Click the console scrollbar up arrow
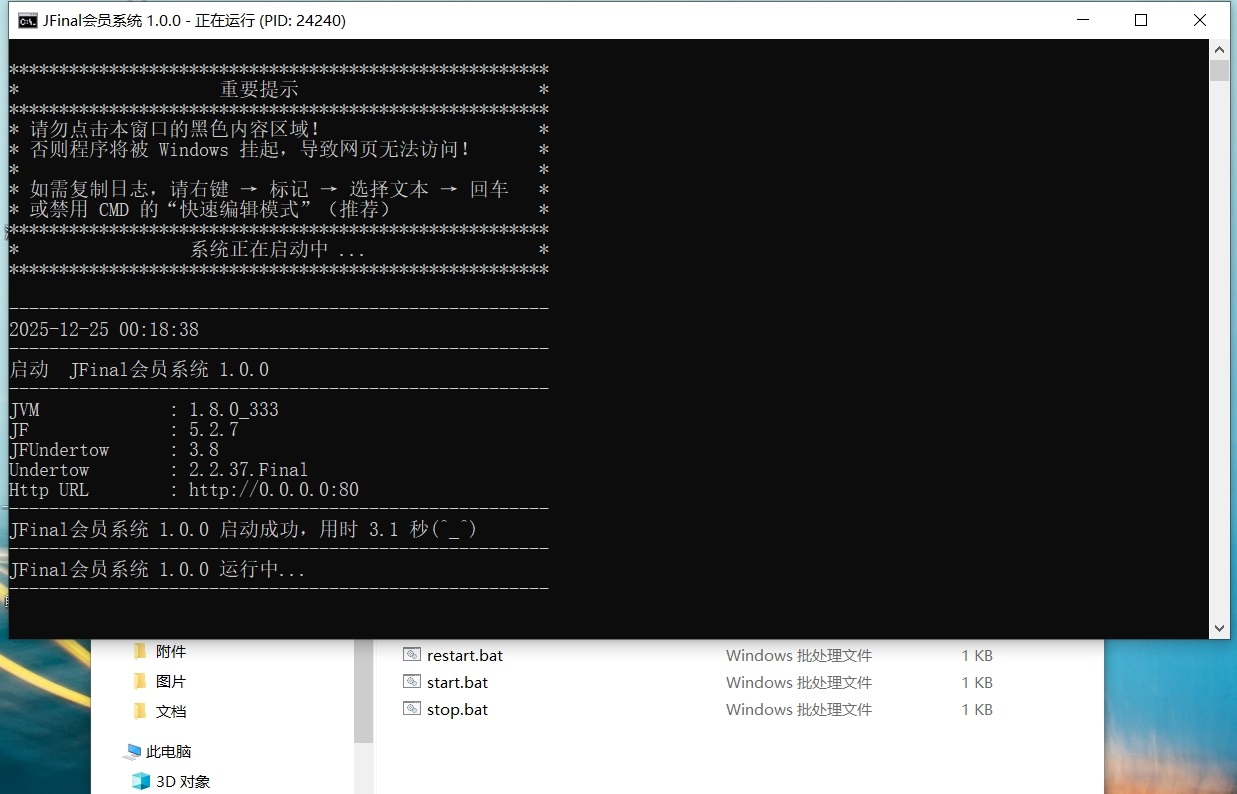1237x794 pixels. (1219, 49)
